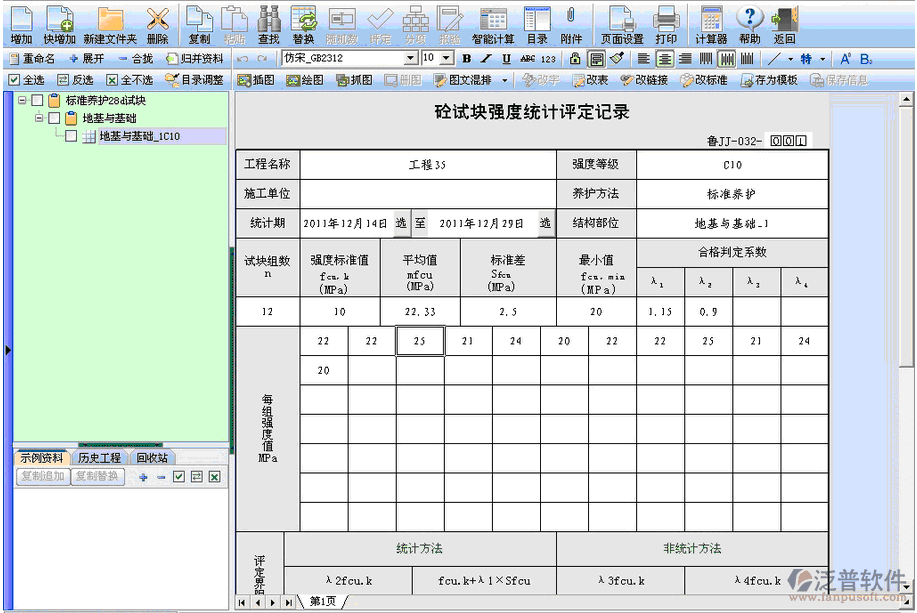Click the 选 button after the start date
Screen dimensions: 917x613
point(400,223)
